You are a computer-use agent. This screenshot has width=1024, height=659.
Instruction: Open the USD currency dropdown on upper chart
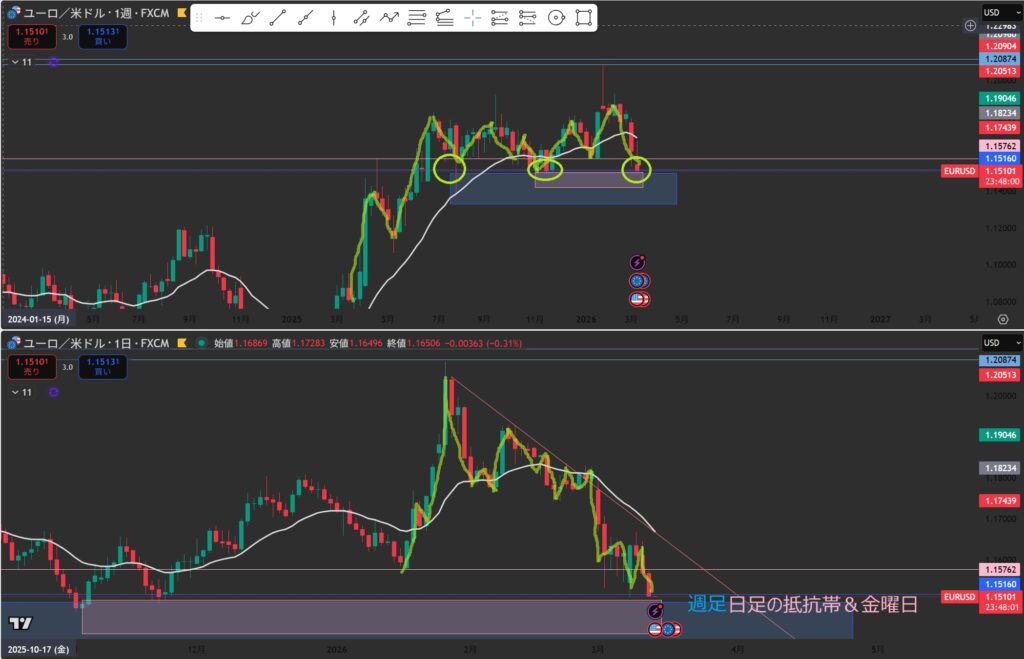coord(995,12)
